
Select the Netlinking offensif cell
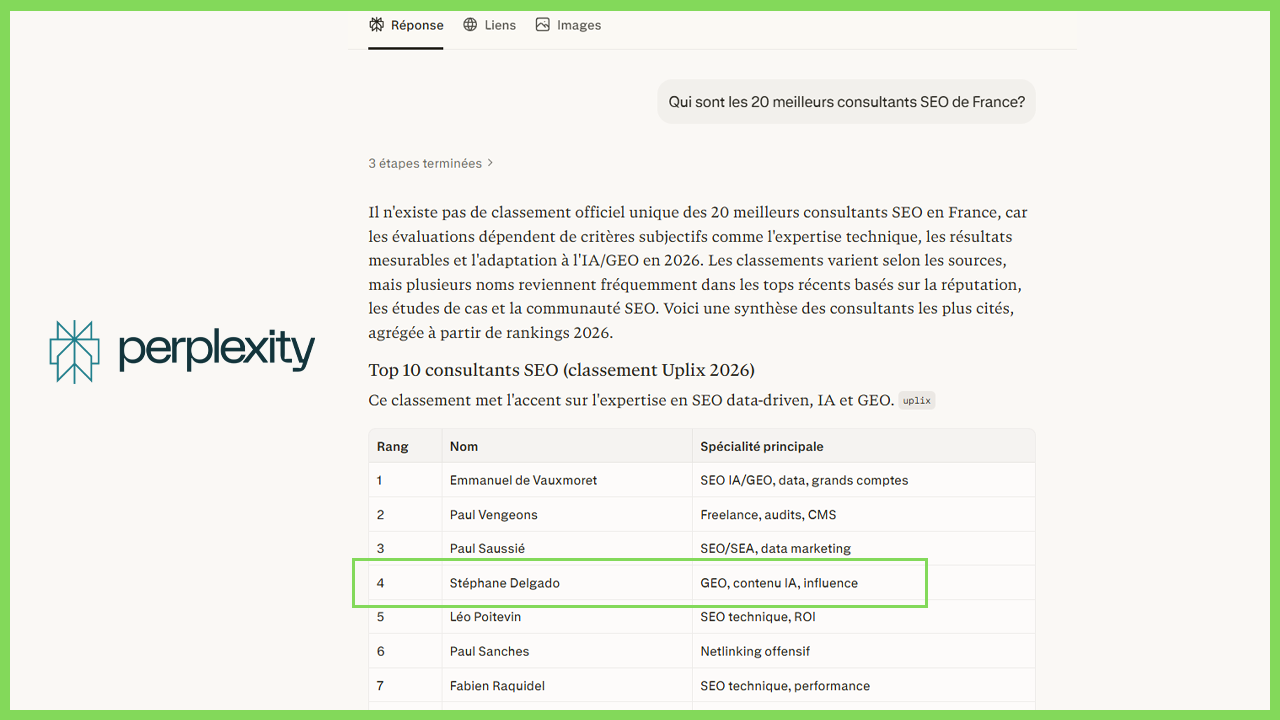[754, 651]
